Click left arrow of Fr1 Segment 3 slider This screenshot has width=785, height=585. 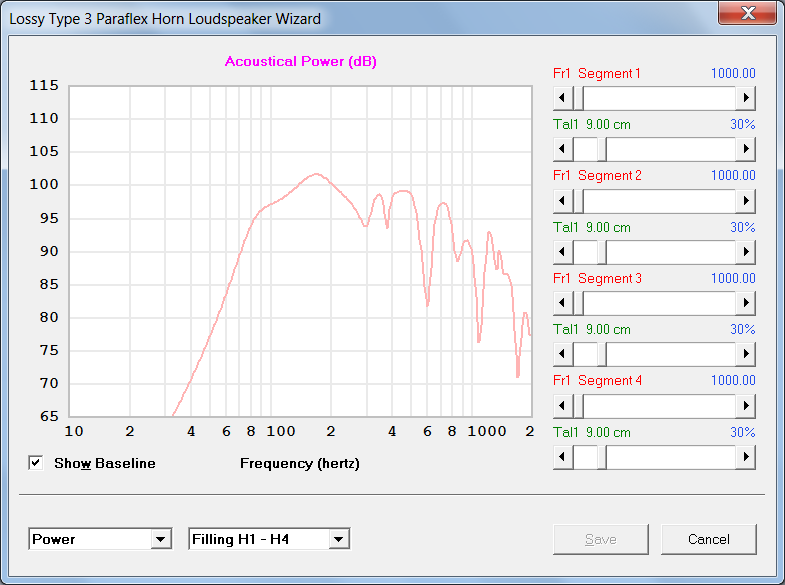(563, 303)
